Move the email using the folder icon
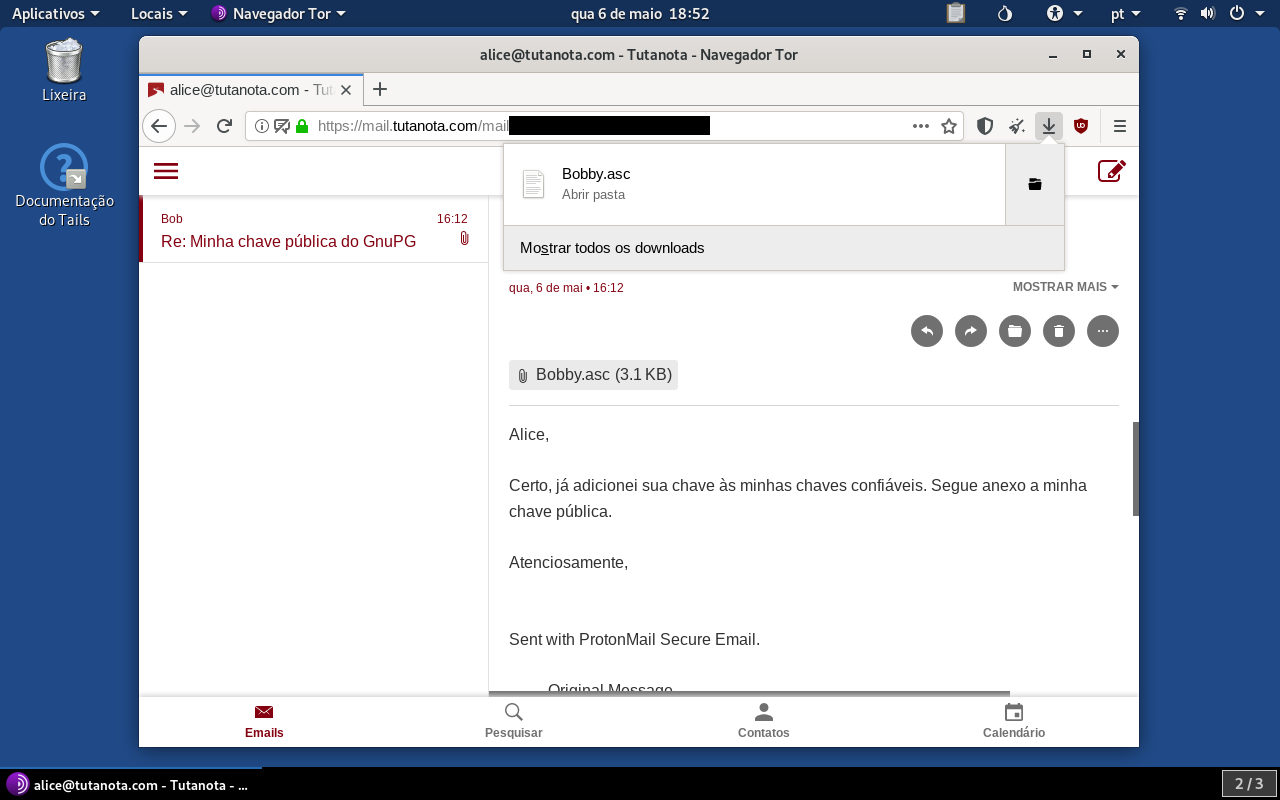1280x800 pixels. [x=1015, y=331]
